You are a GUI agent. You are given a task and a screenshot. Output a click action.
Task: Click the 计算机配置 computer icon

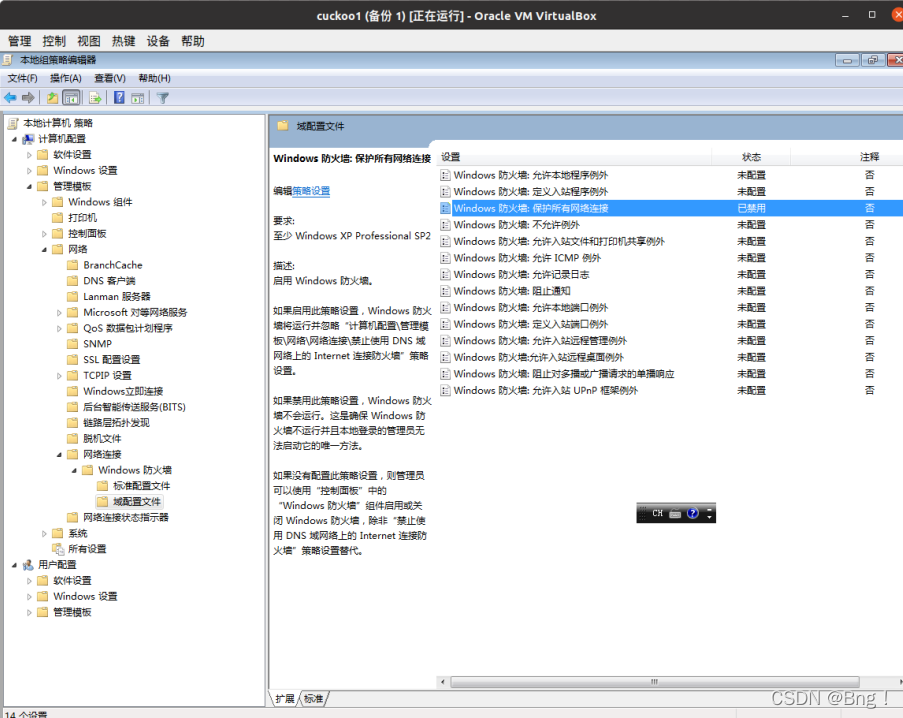tap(28, 139)
